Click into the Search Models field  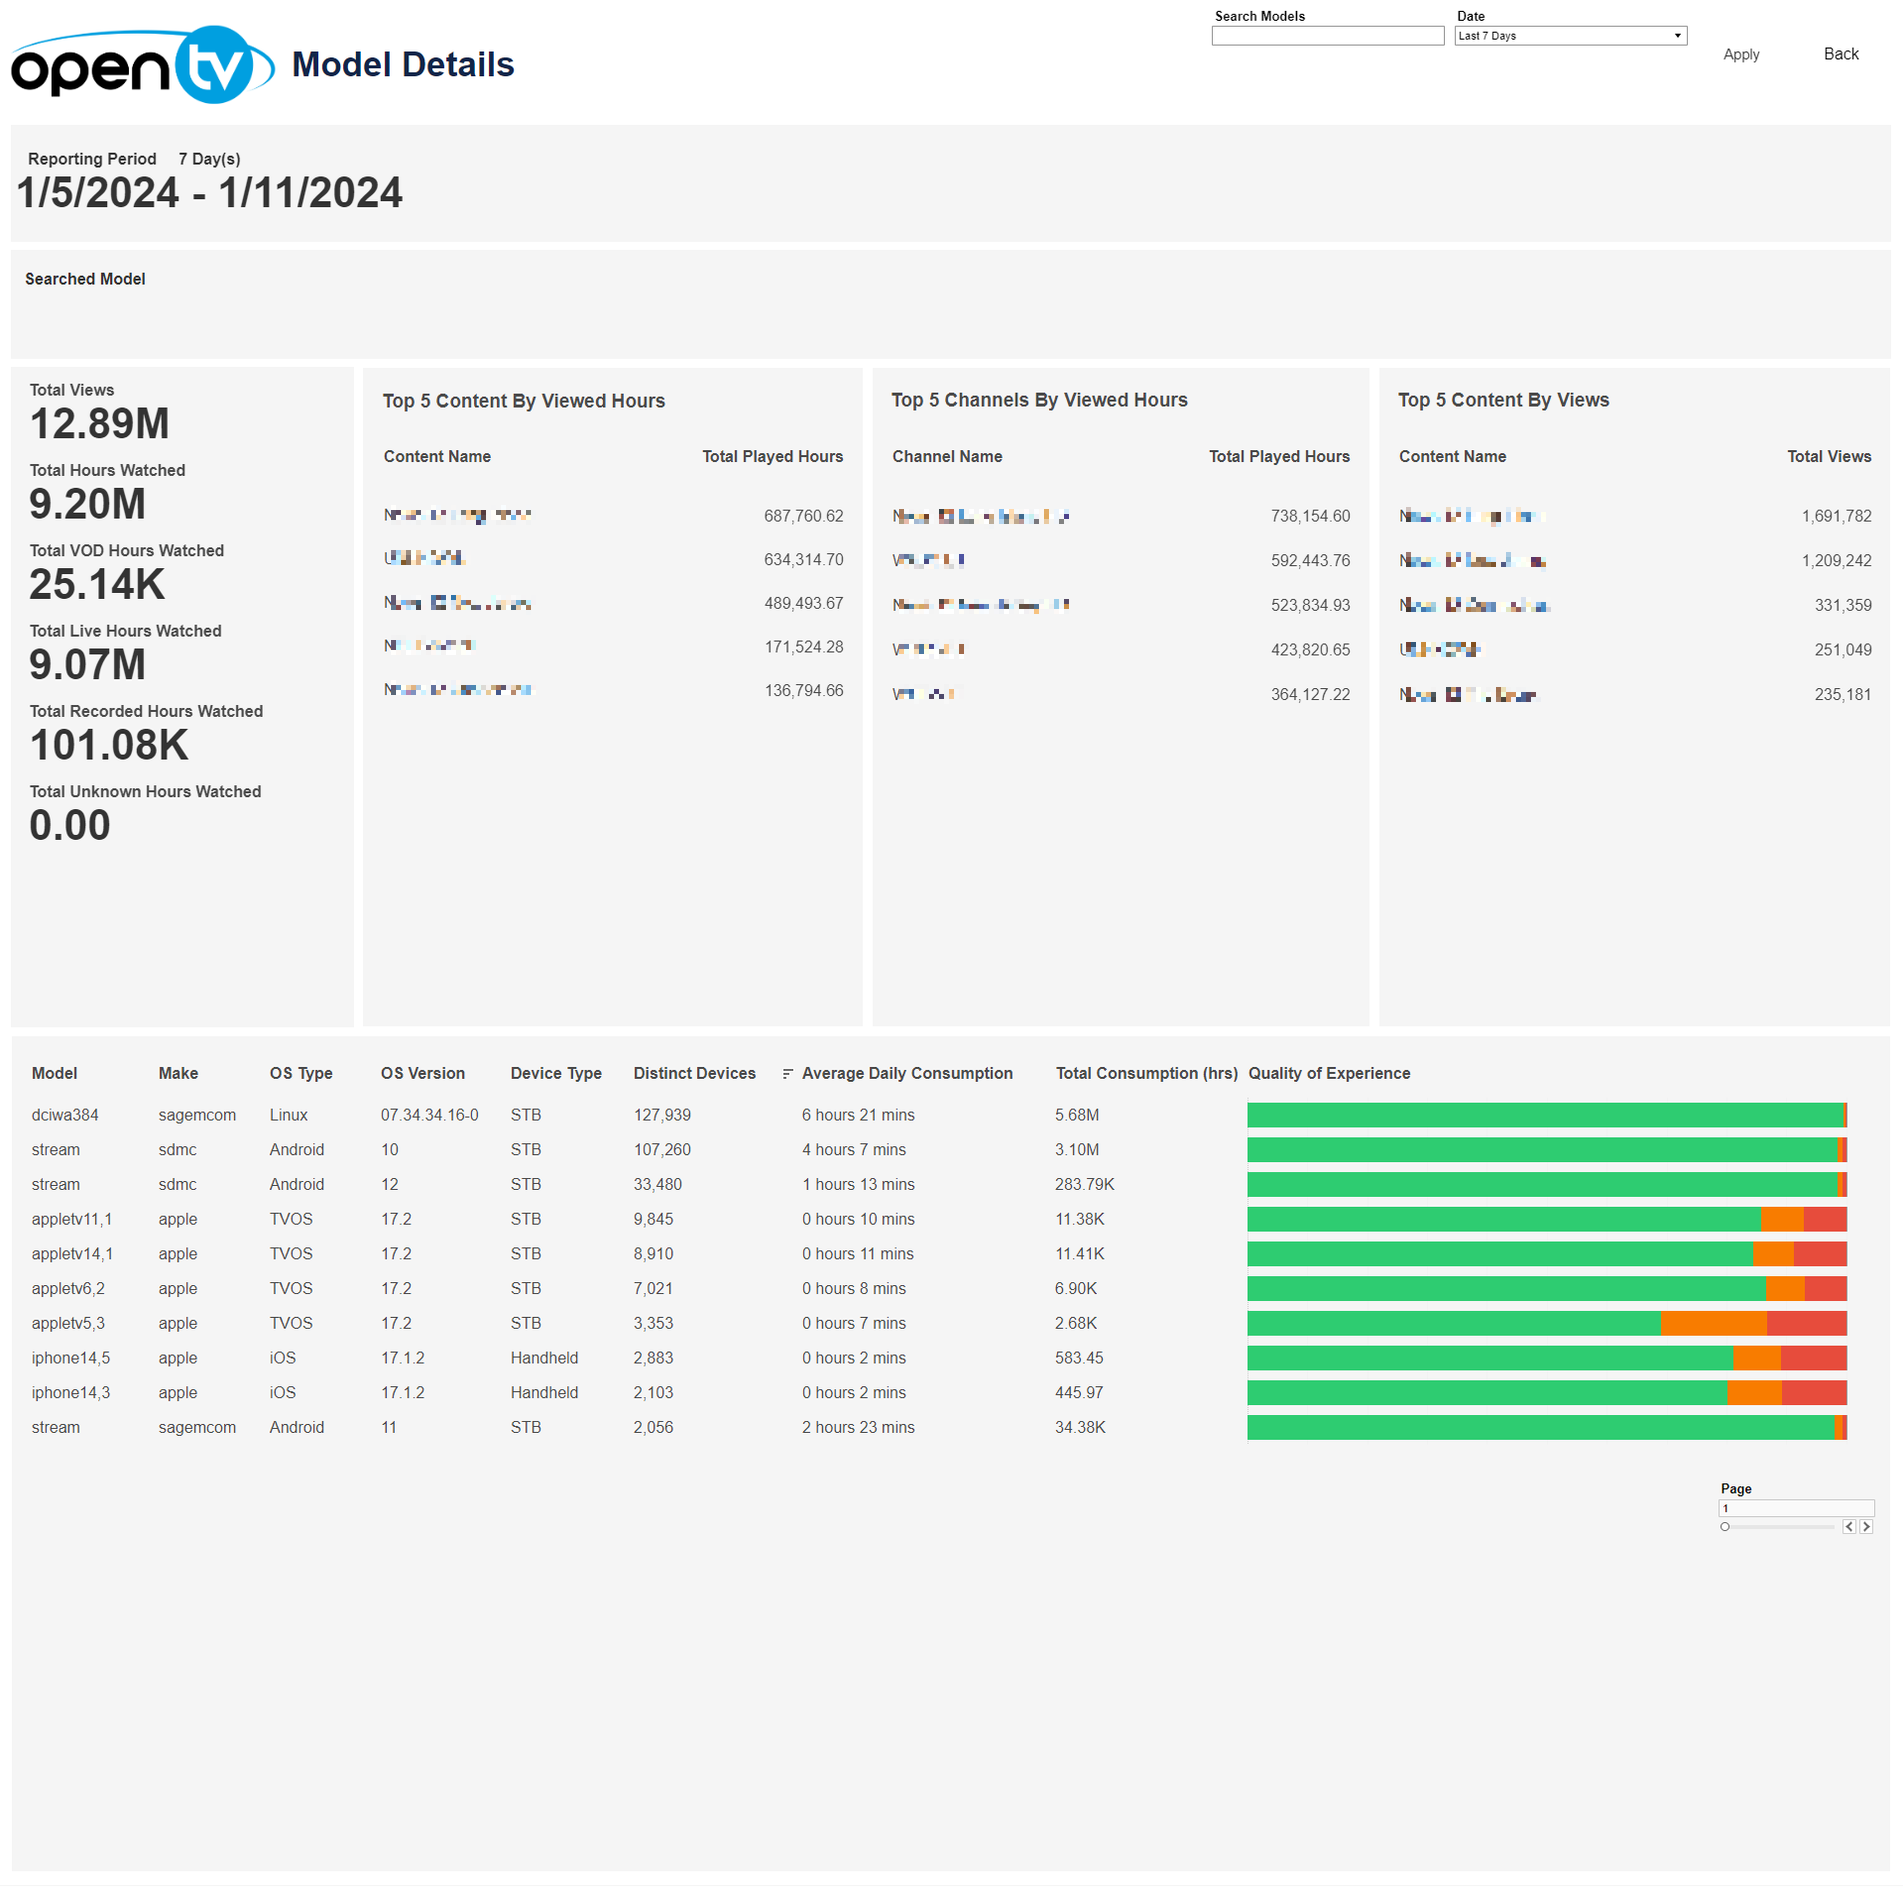click(x=1326, y=36)
